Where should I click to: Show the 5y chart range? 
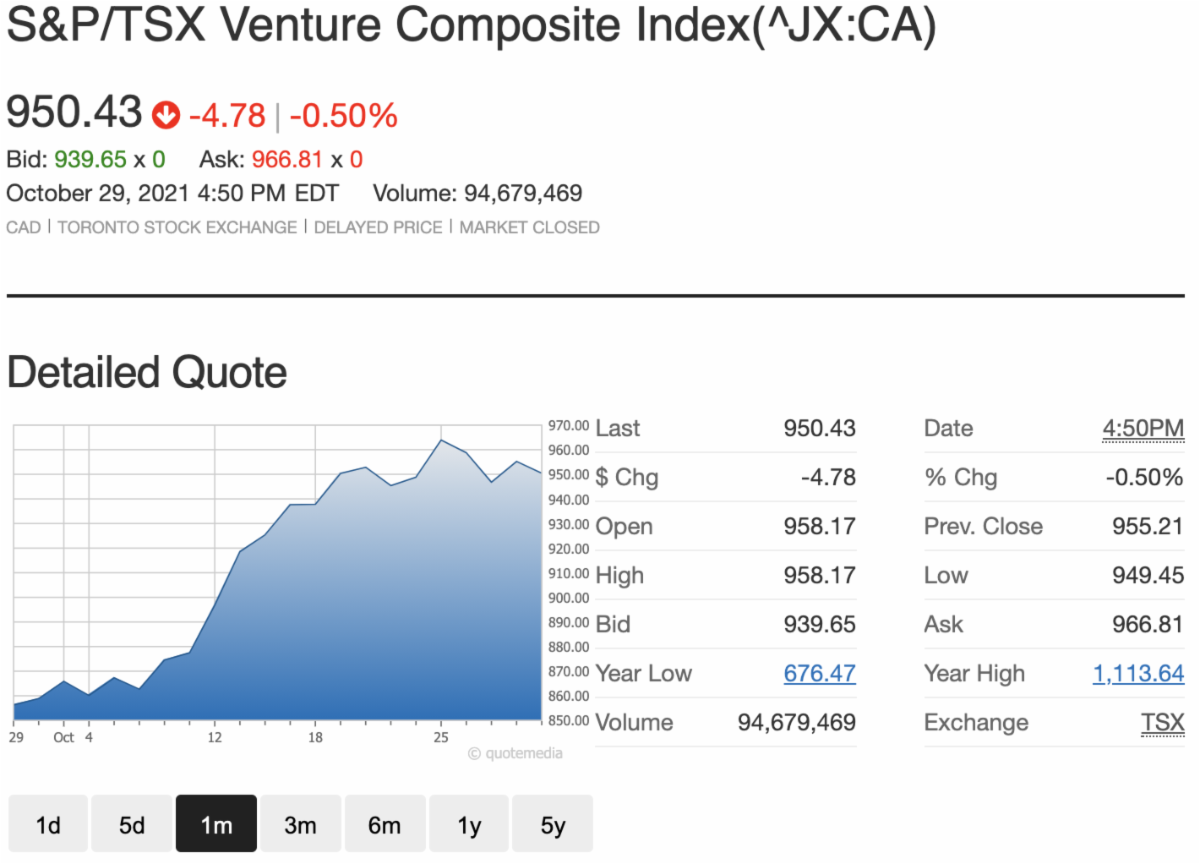[x=553, y=825]
